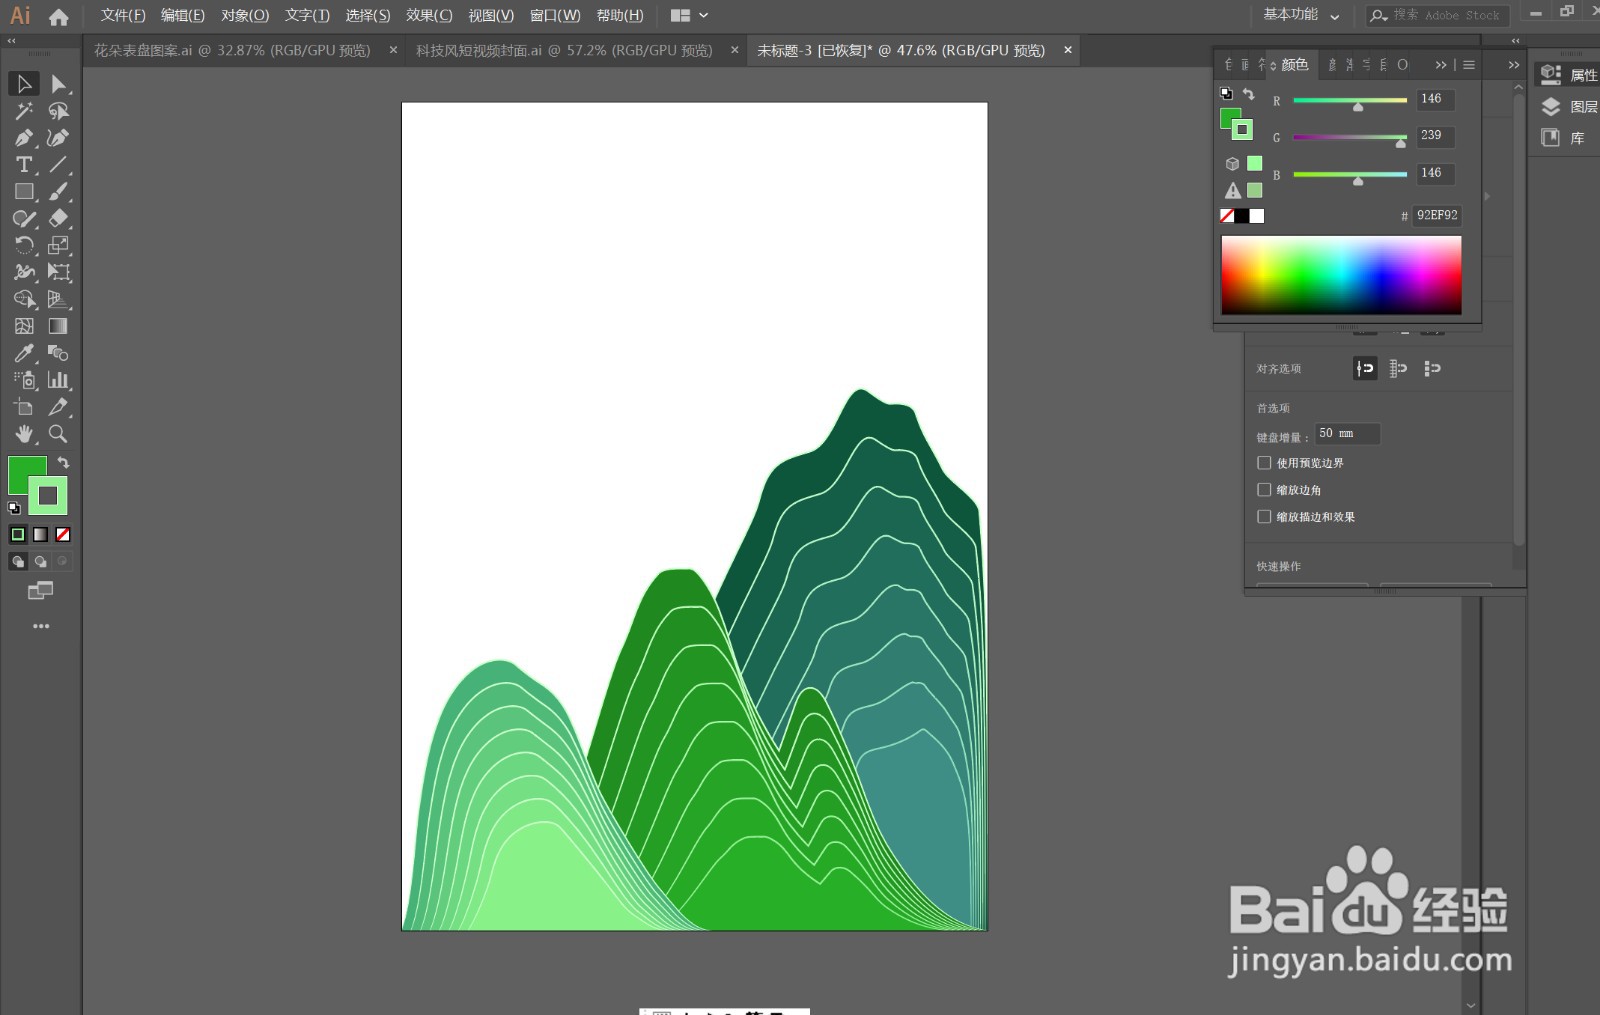Activate the Blend tool
Screen dimensions: 1600x1015
[x=59, y=353]
